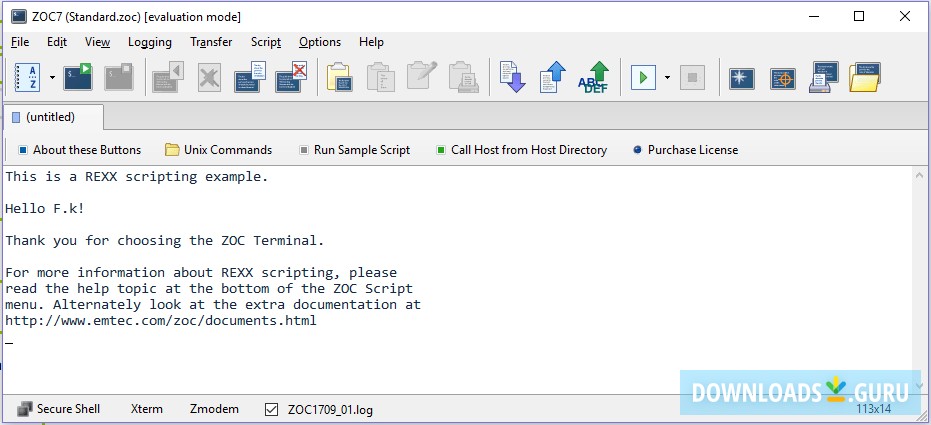Click the 'This is a REXX scripting example.' line
The width and height of the screenshot is (931, 425).
[137, 177]
